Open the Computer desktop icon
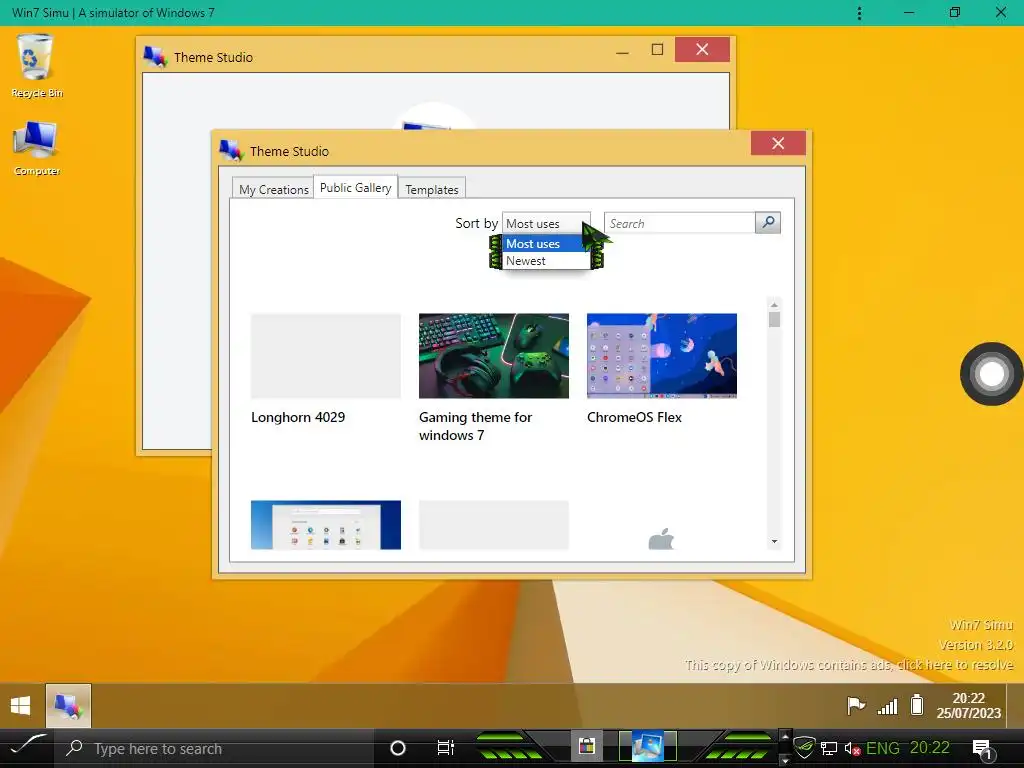 36,148
